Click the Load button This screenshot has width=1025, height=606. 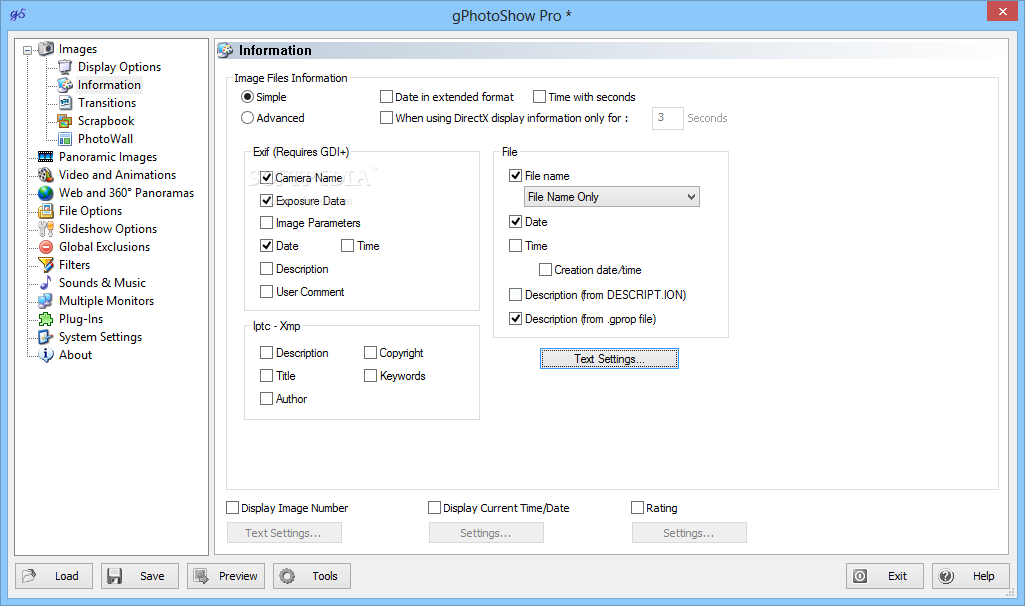54,576
